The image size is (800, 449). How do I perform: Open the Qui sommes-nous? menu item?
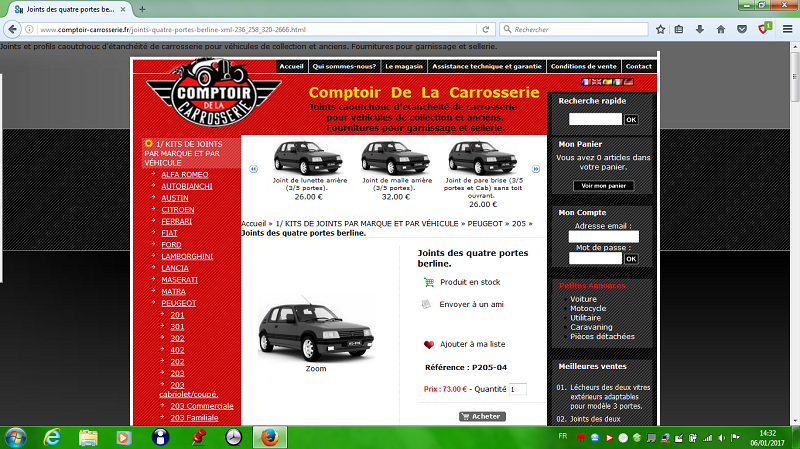point(344,66)
